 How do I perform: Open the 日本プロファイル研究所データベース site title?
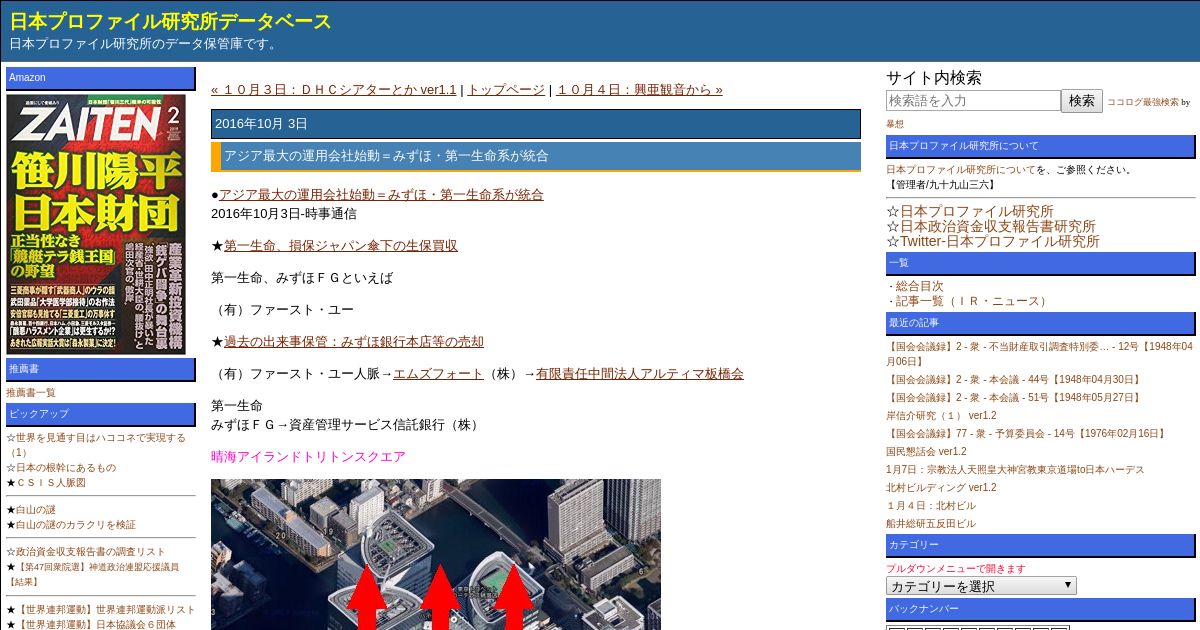tap(170, 21)
